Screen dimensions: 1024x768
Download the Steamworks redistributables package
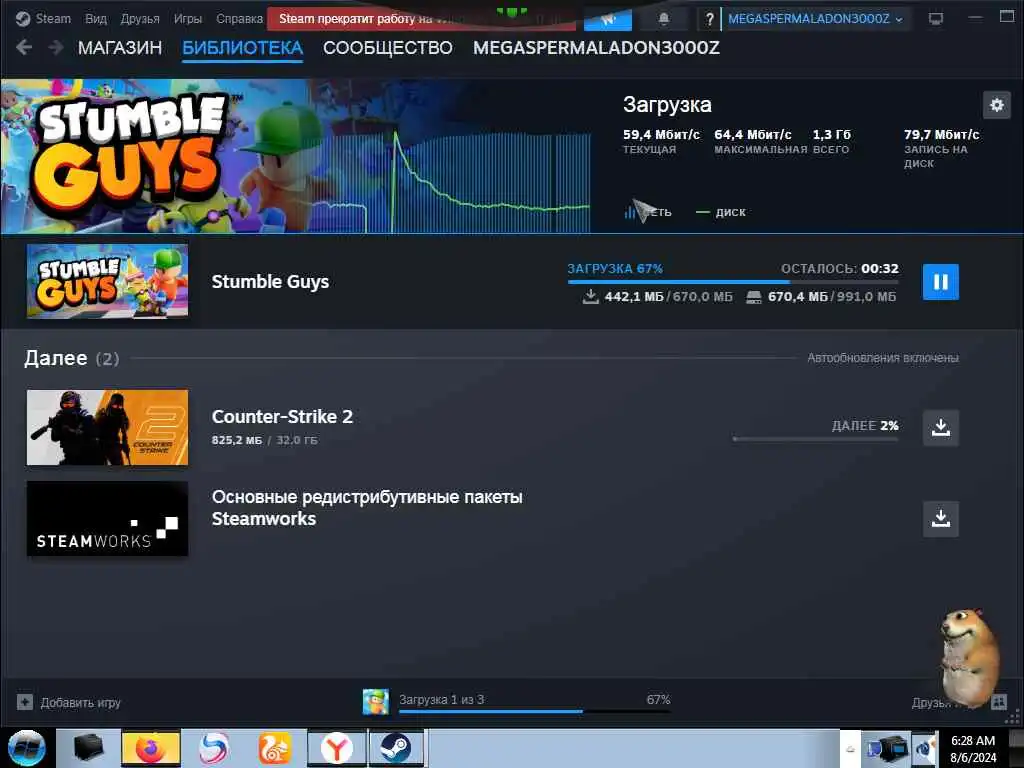940,519
